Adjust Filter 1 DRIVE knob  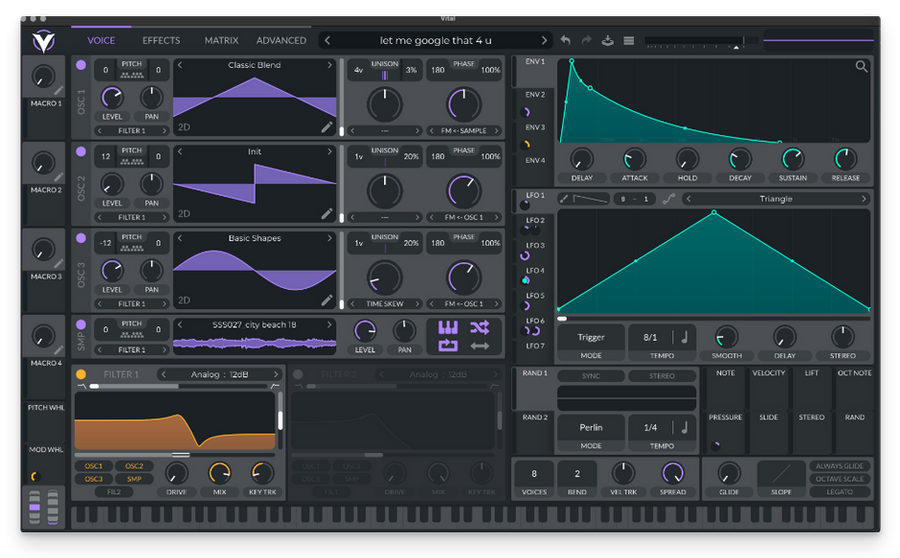coord(176,474)
